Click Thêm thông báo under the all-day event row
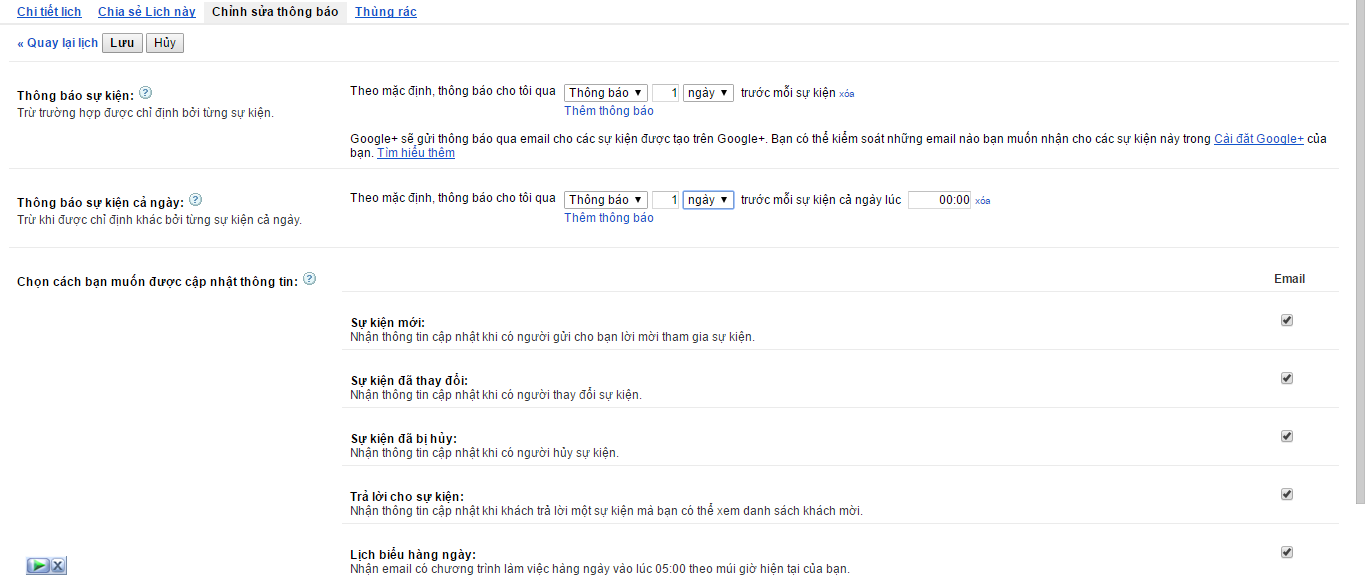The width and height of the screenshot is (1365, 581). coord(609,218)
